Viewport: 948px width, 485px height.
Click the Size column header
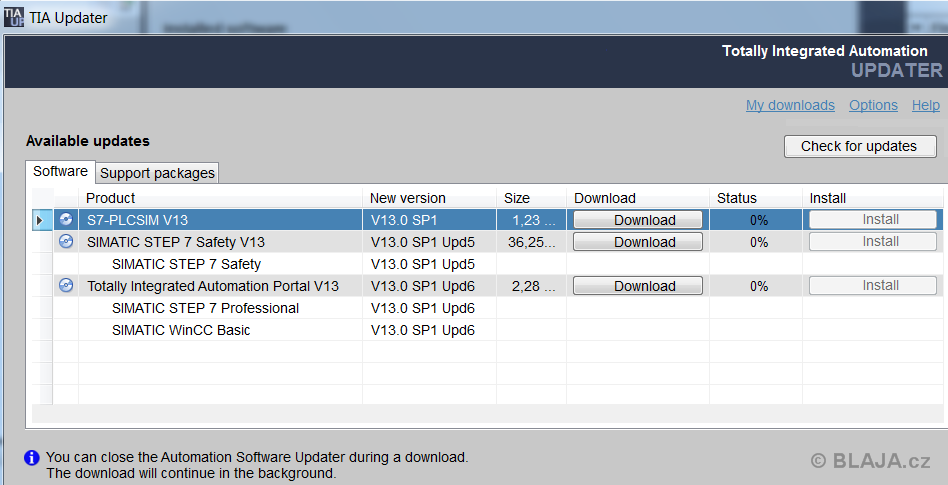(x=531, y=198)
